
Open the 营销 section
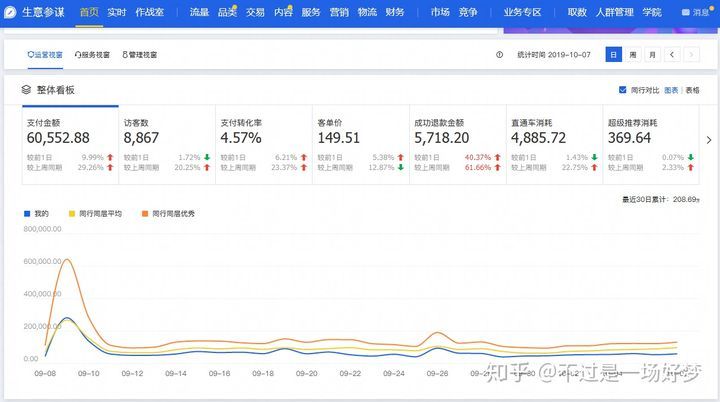click(339, 12)
